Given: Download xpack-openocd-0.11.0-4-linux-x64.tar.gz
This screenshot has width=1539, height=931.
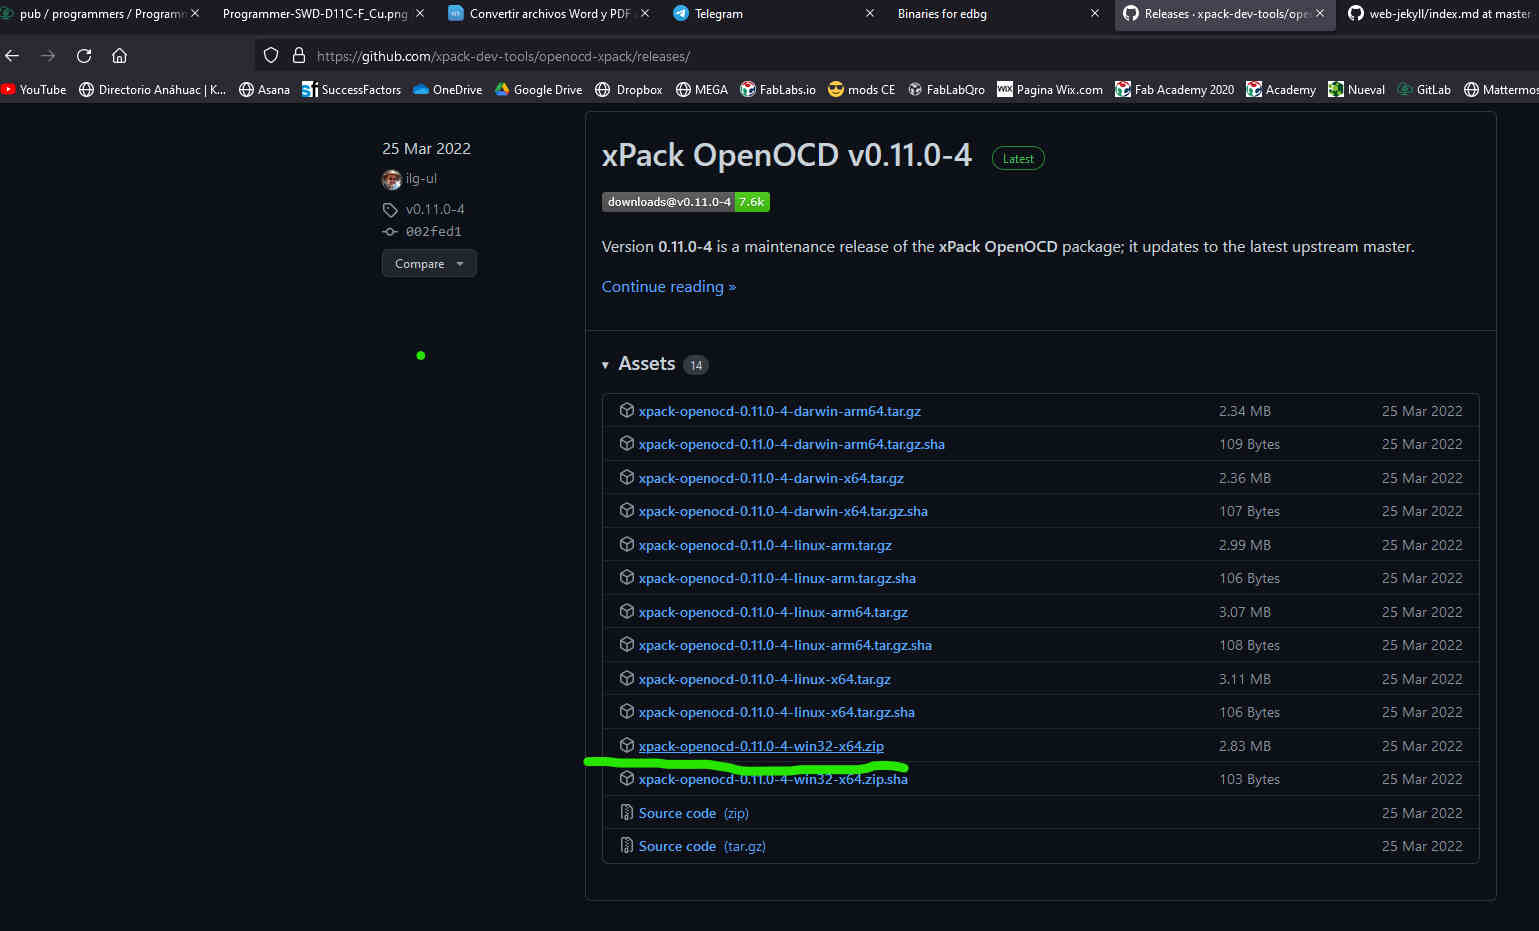Looking at the screenshot, I should click(764, 679).
